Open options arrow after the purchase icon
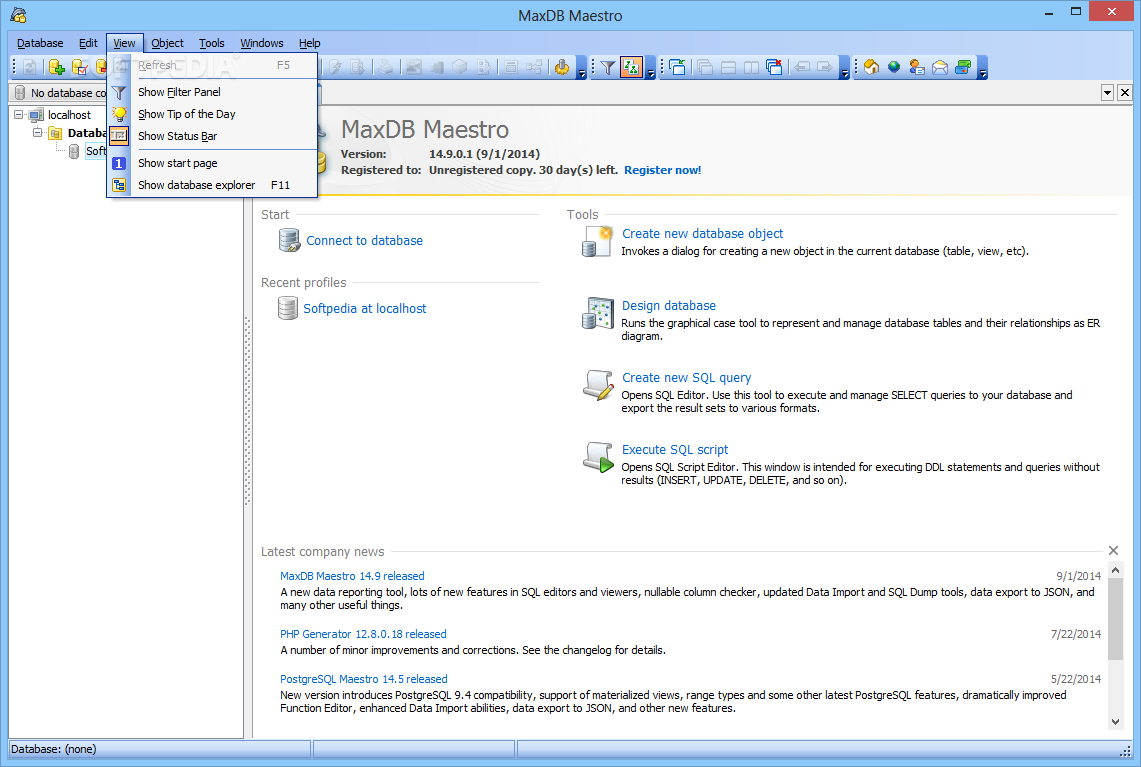Image resolution: width=1141 pixels, height=767 pixels. pyautogui.click(x=982, y=69)
